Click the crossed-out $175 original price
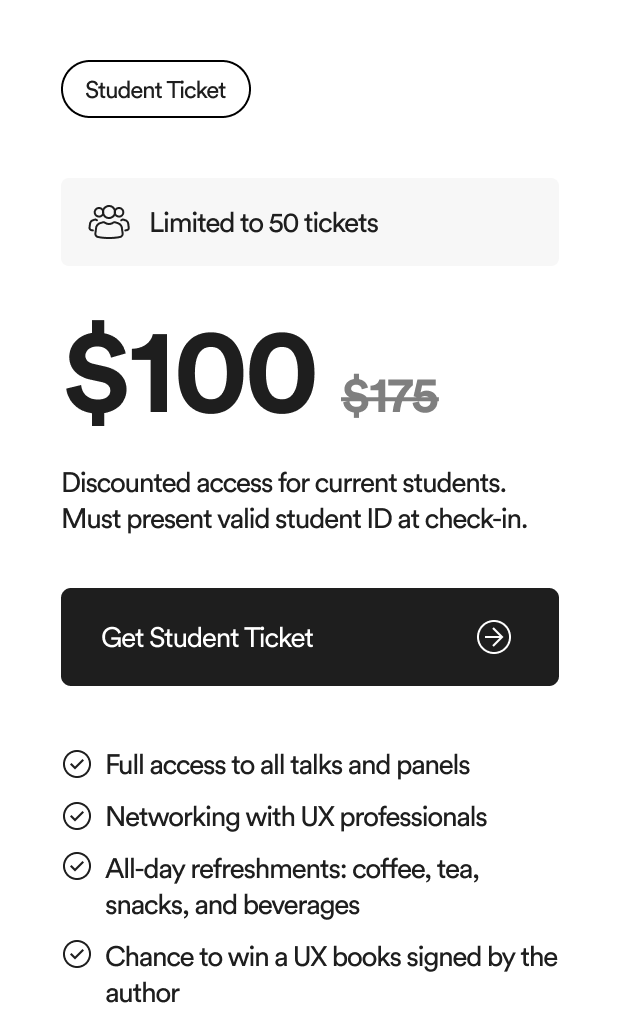 click(390, 396)
